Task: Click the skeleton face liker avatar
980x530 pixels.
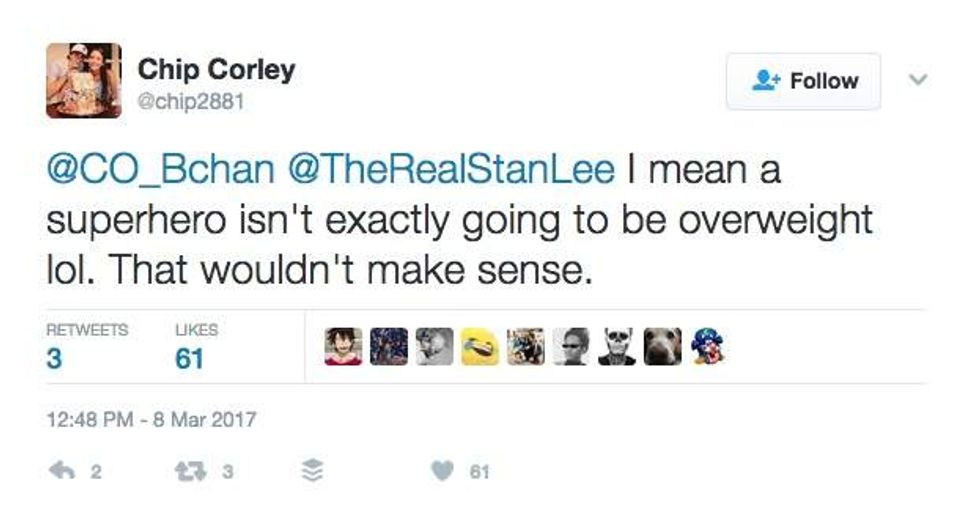Action: 616,347
